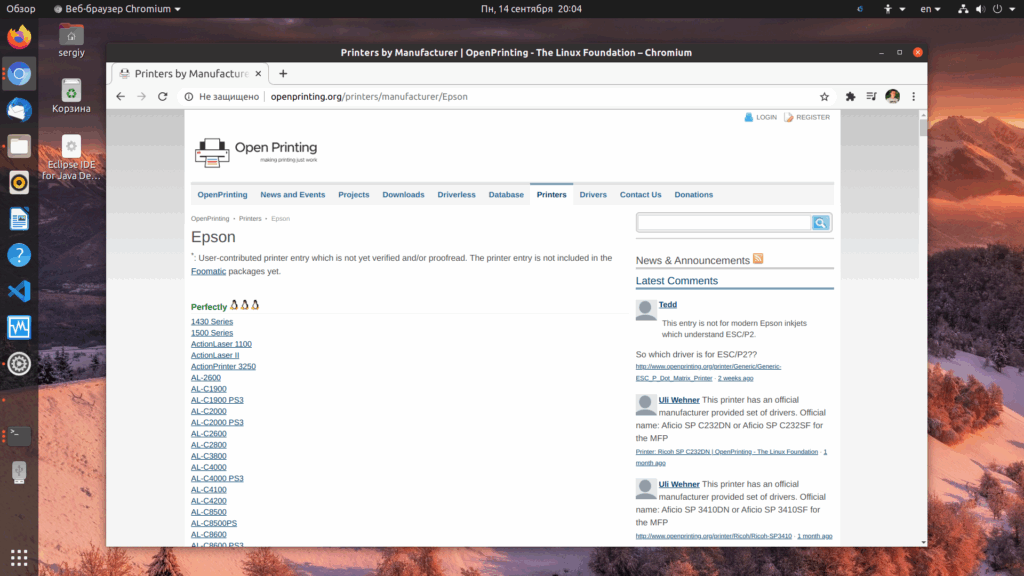Open the Trash (Корзина) desktop icon
The image size is (1024, 576).
click(71, 96)
